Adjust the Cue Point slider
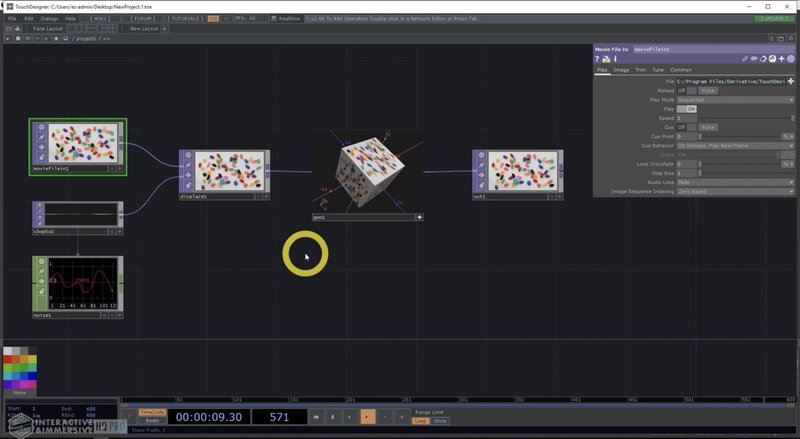 [x=739, y=137]
